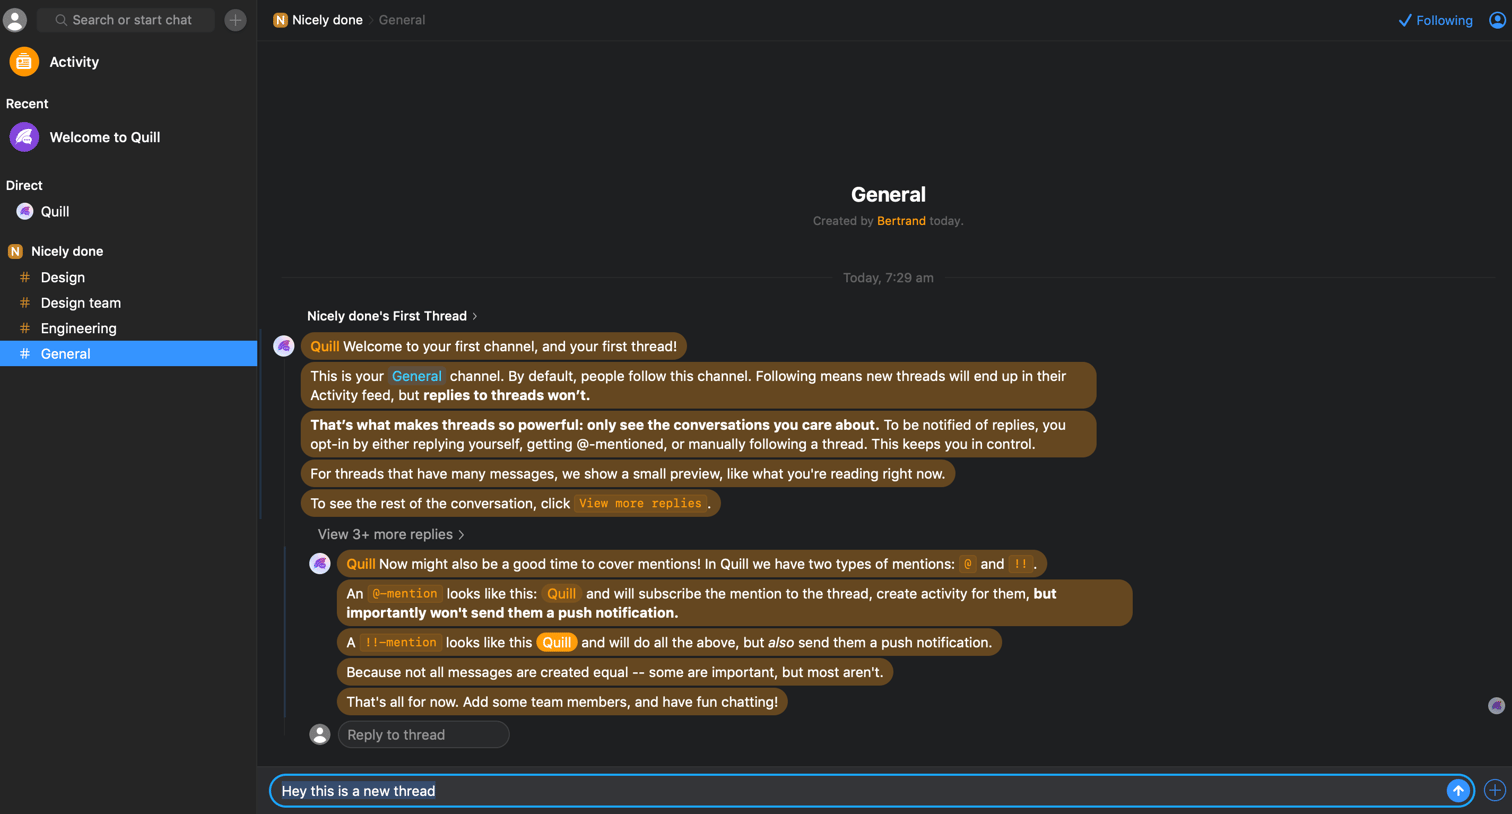Click the Reply to thread field

click(424, 735)
